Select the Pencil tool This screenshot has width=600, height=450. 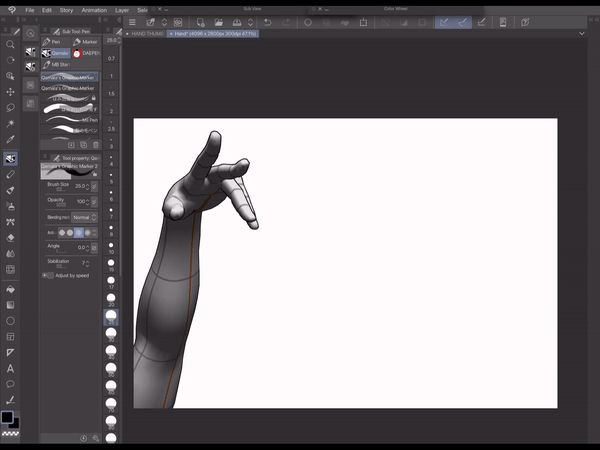tap(10, 174)
